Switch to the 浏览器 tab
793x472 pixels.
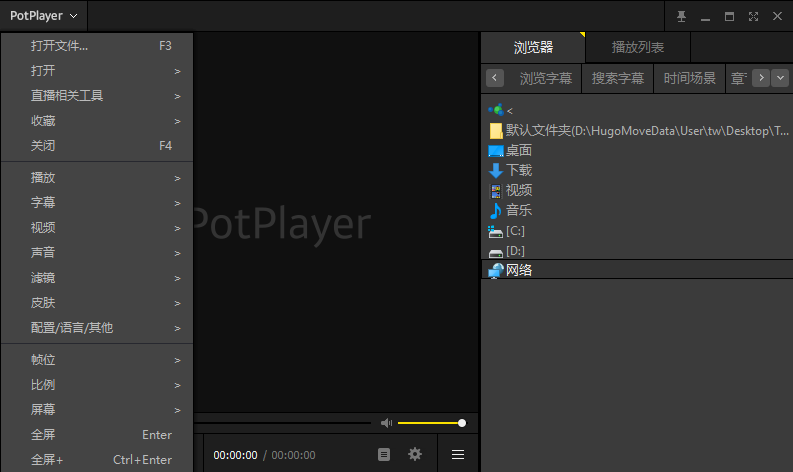pos(533,47)
